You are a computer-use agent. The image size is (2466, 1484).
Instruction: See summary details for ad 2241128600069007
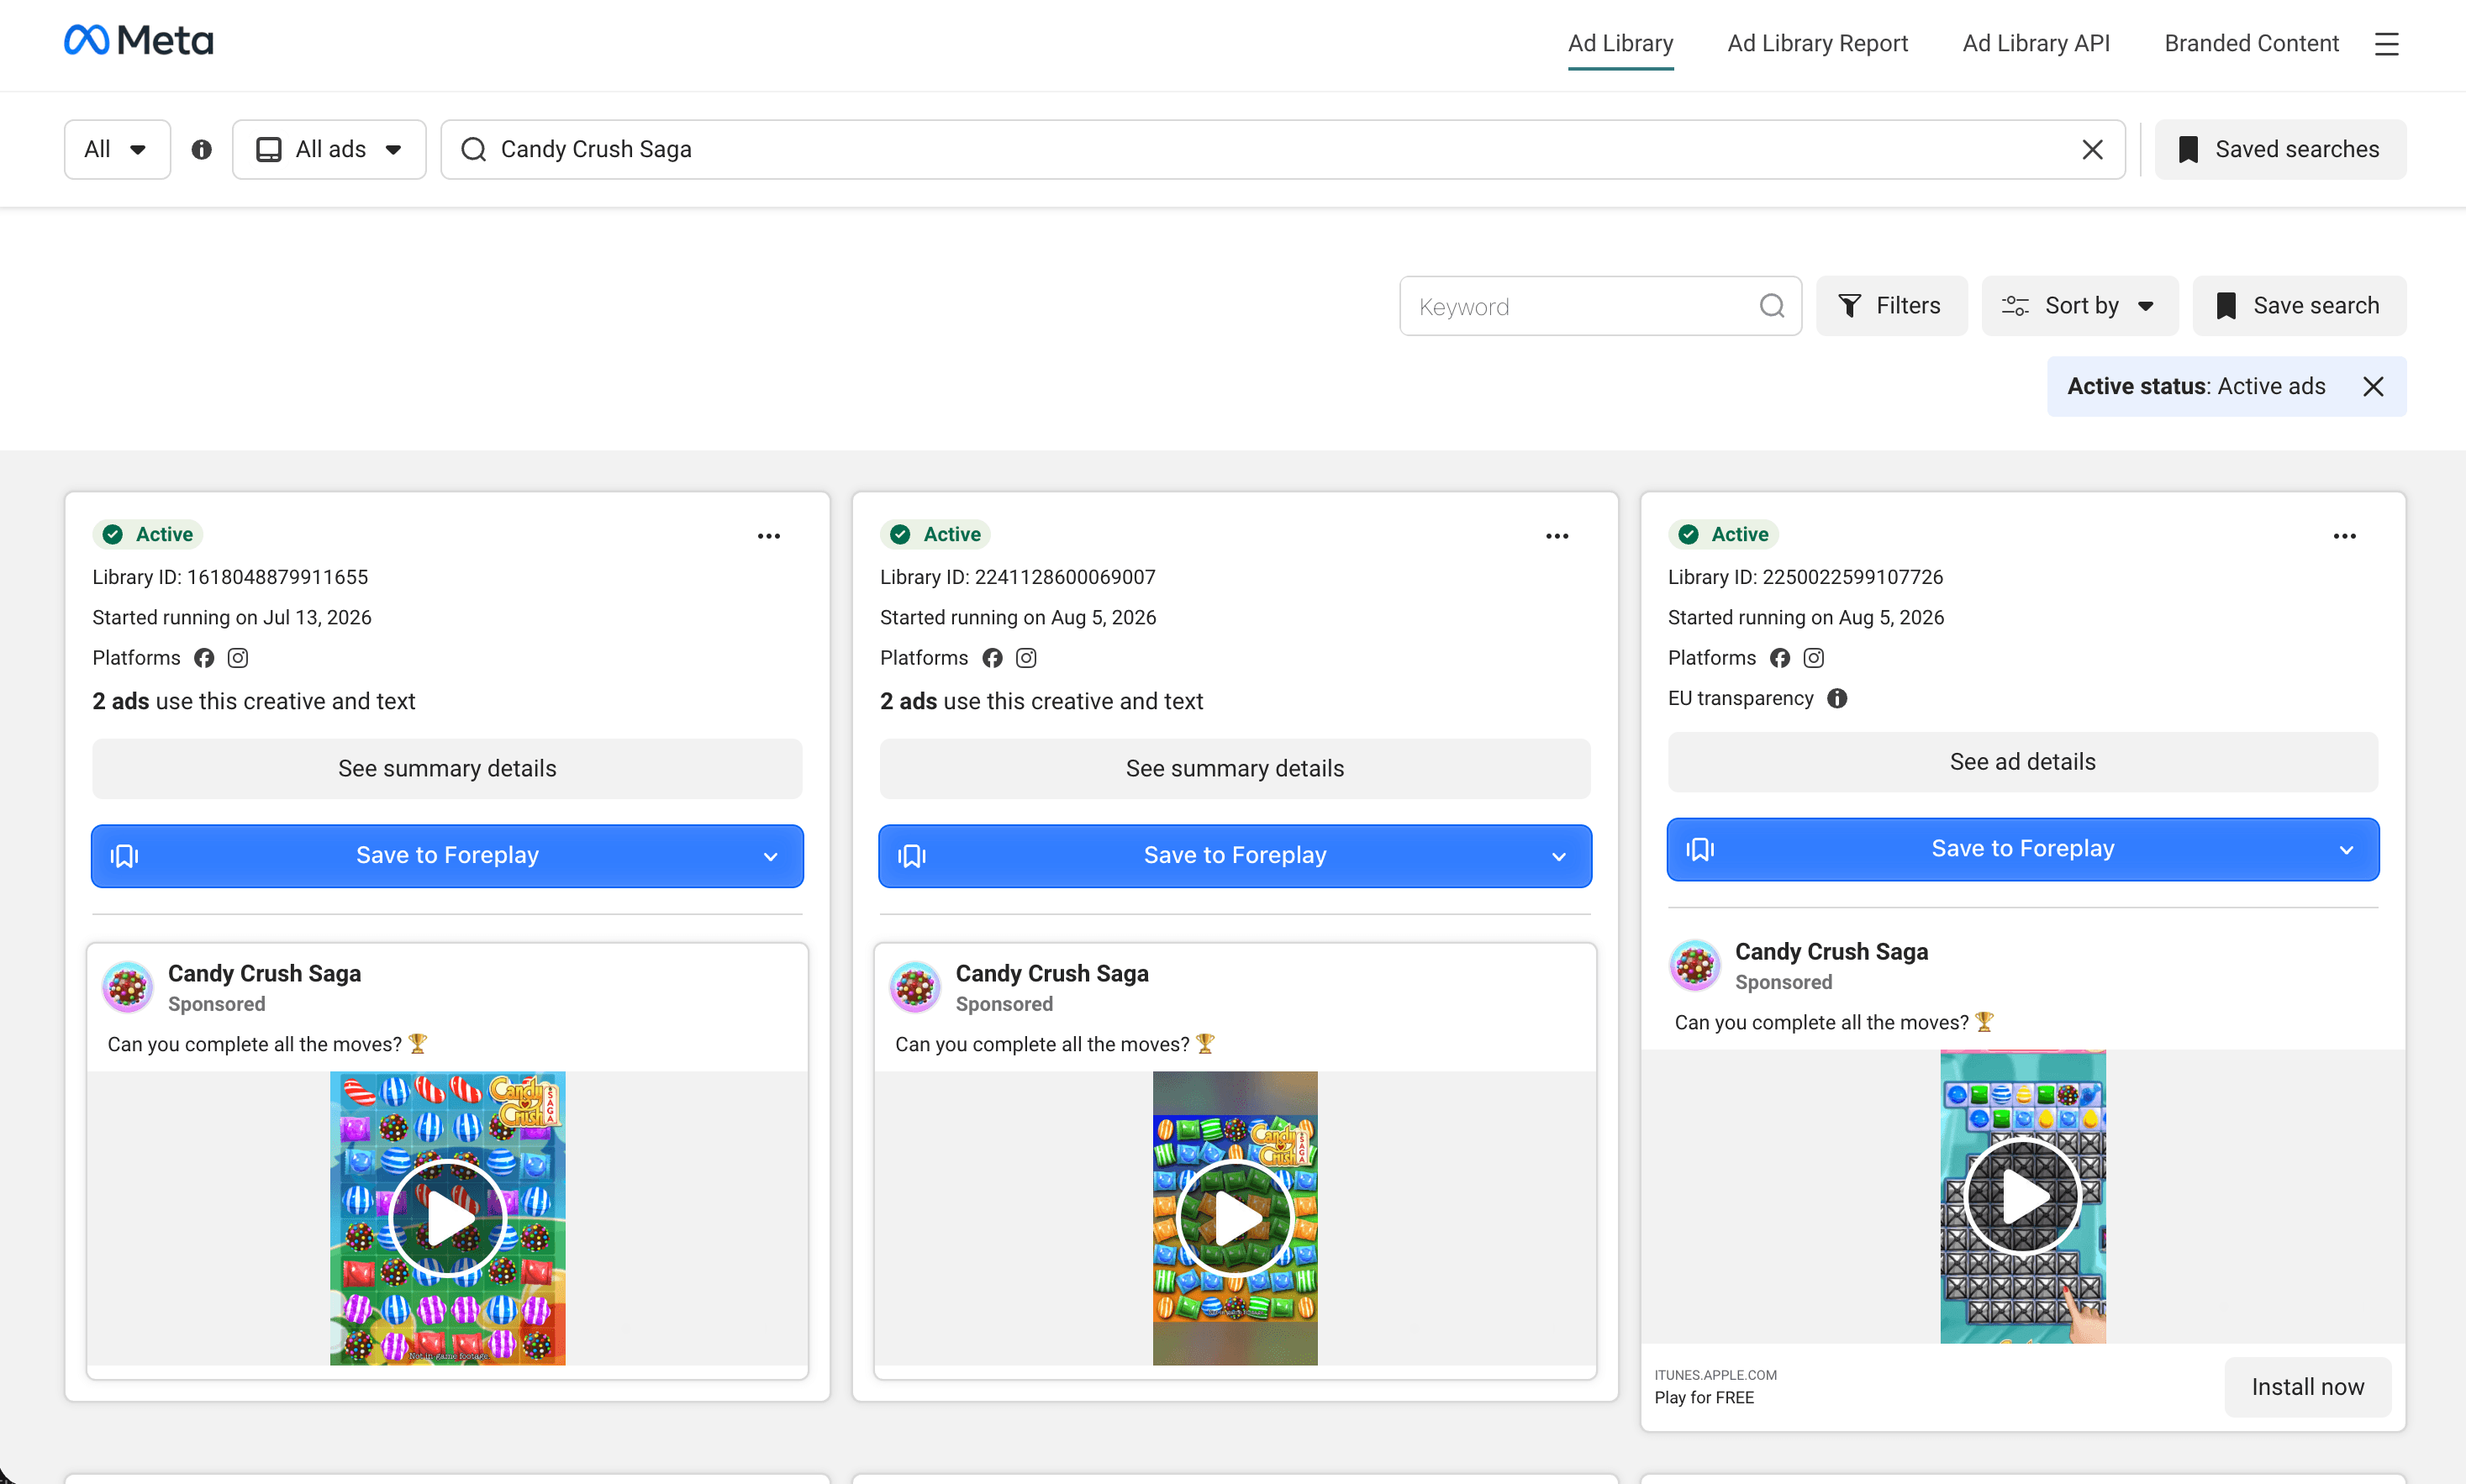tap(1235, 768)
